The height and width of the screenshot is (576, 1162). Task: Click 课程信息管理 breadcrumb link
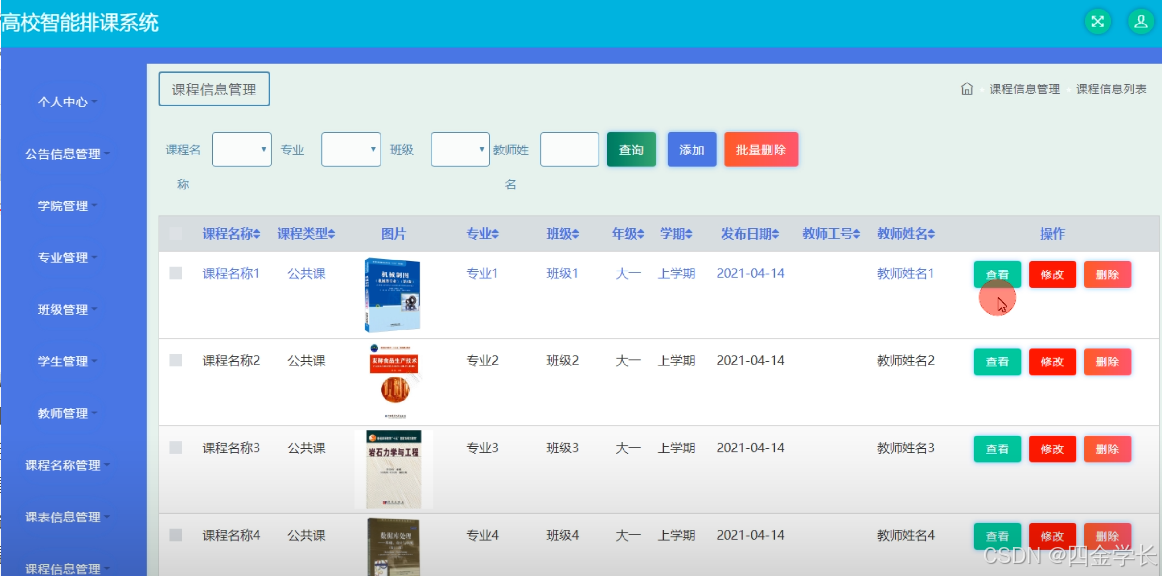(x=1025, y=90)
